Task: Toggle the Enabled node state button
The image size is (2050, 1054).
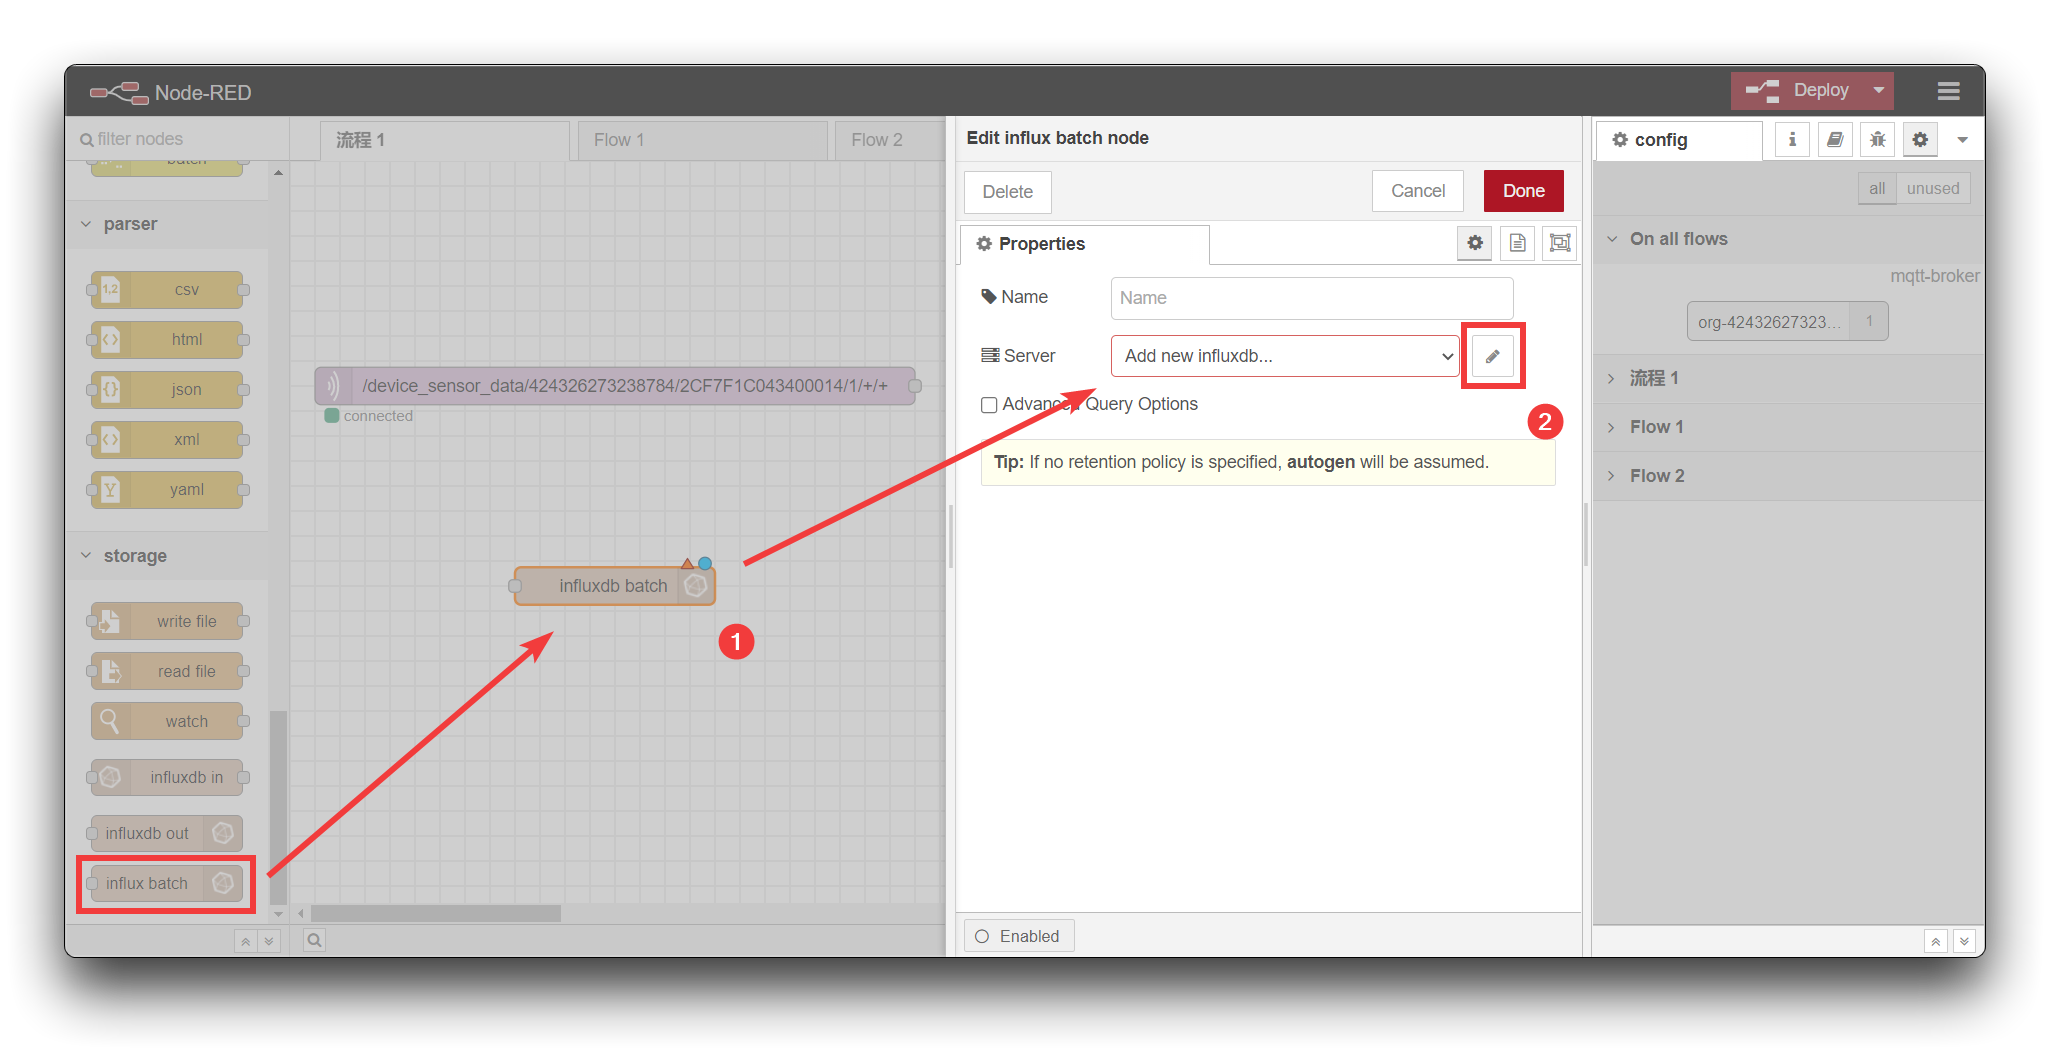Action: 1018,936
